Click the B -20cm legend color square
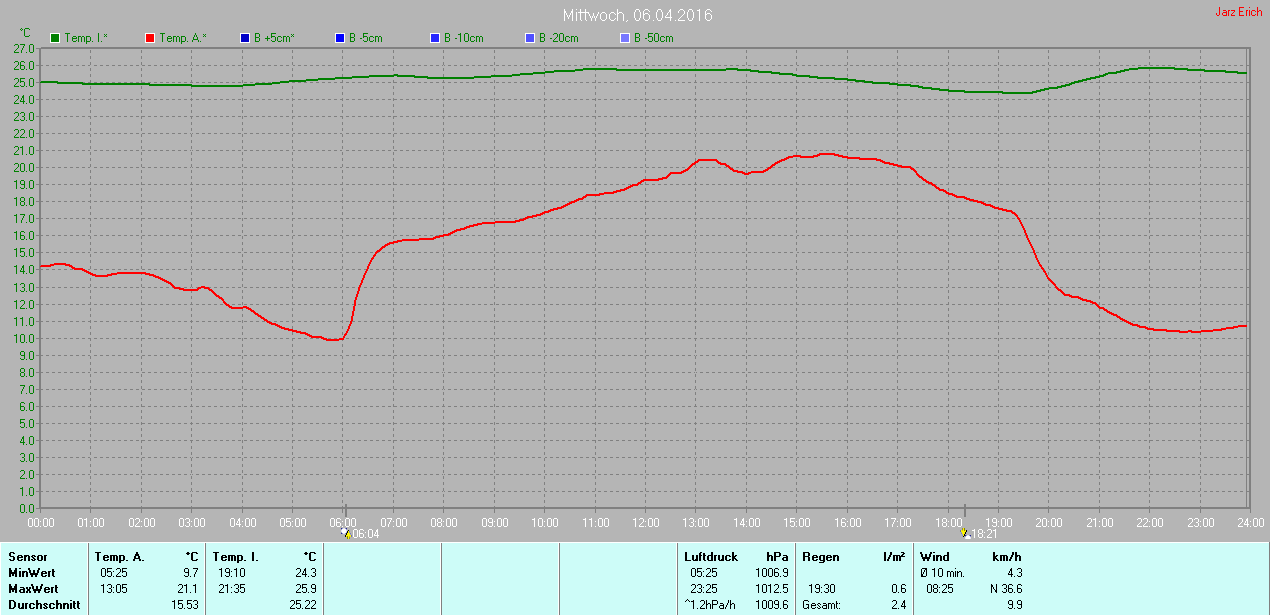The width and height of the screenshot is (1270, 615). pos(530,38)
